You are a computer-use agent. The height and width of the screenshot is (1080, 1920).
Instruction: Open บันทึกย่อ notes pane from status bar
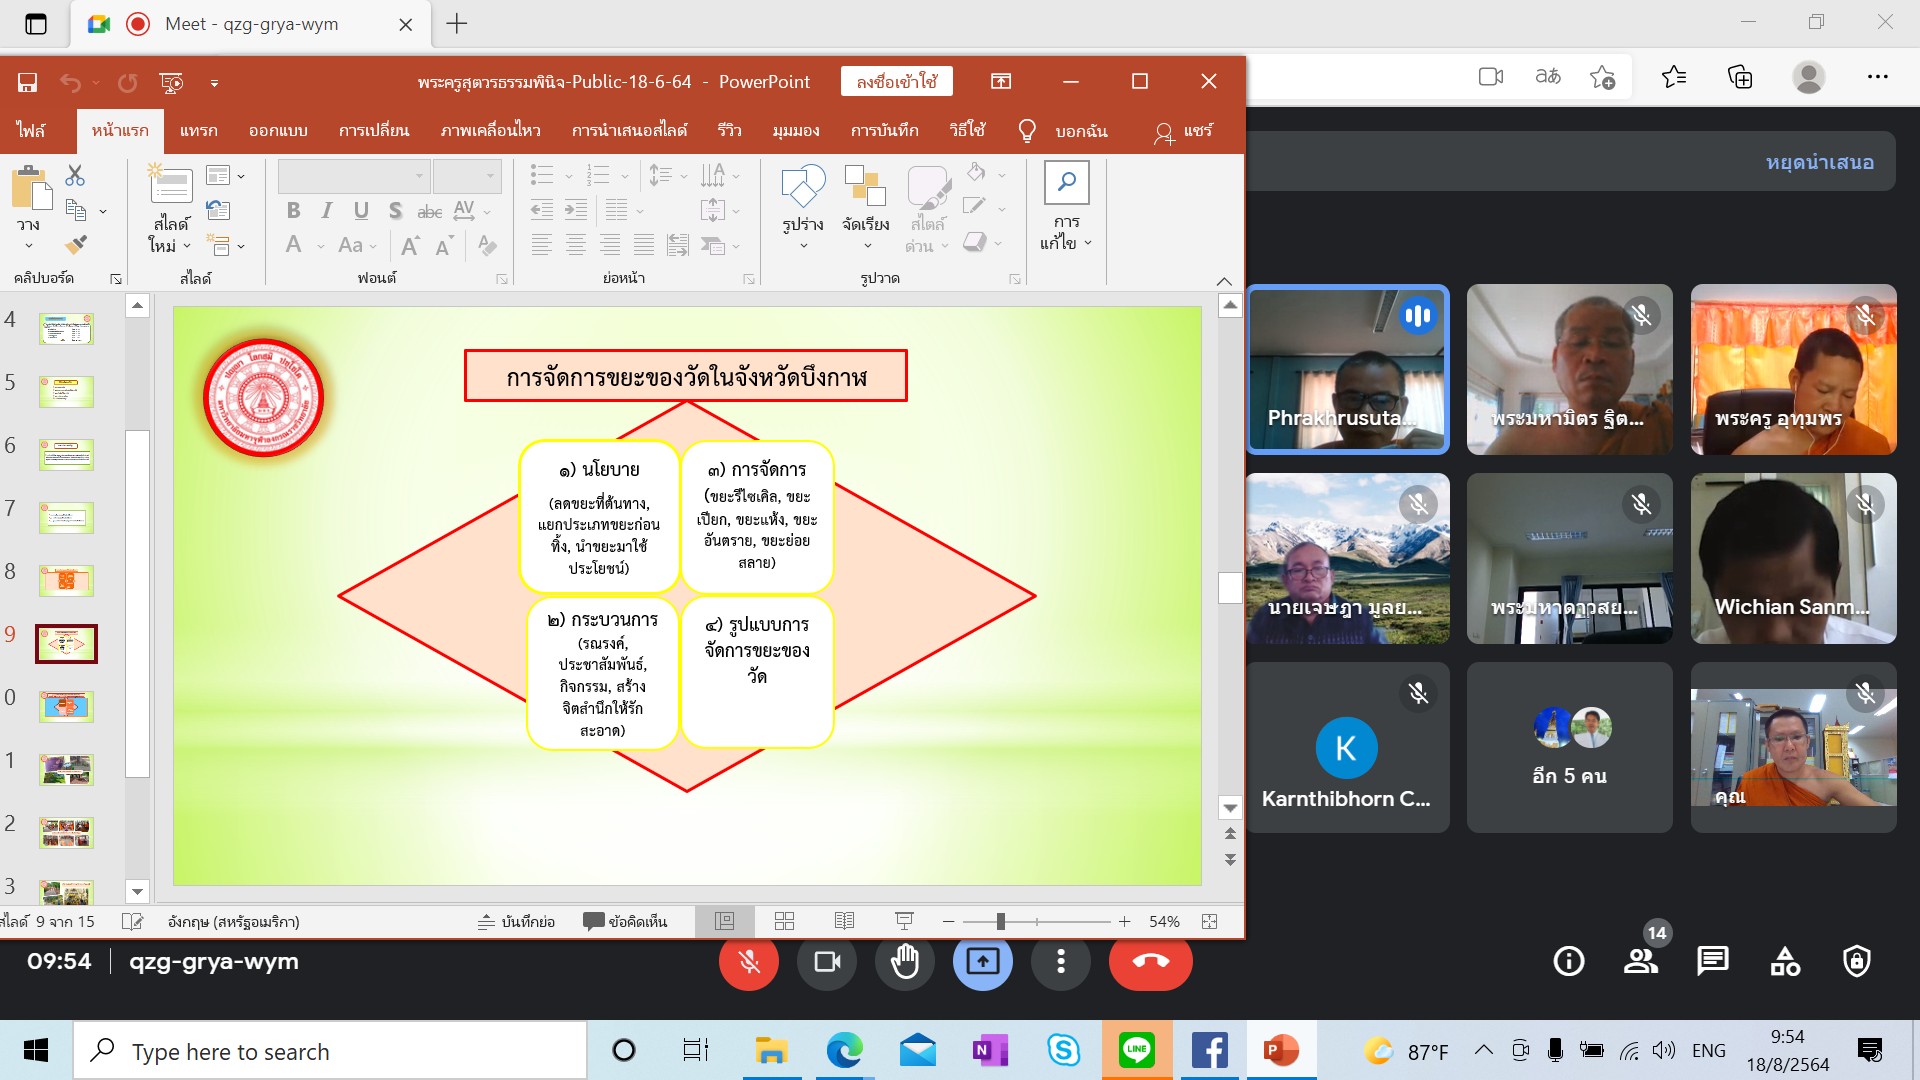click(x=516, y=921)
